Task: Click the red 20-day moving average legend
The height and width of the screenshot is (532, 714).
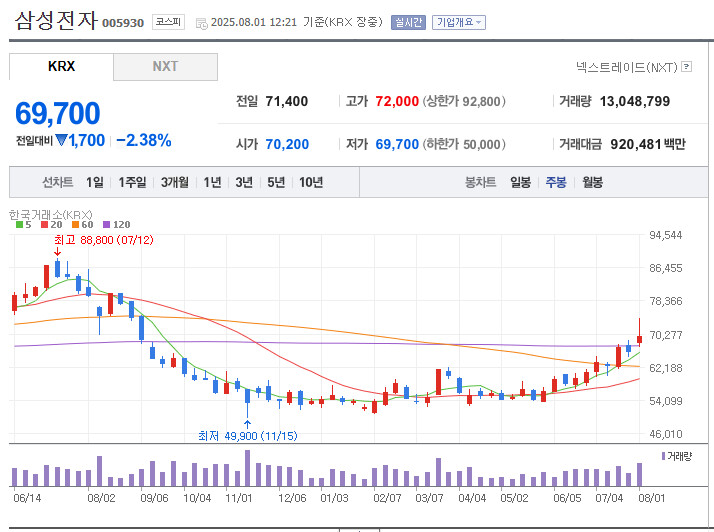Action: [x=49, y=225]
